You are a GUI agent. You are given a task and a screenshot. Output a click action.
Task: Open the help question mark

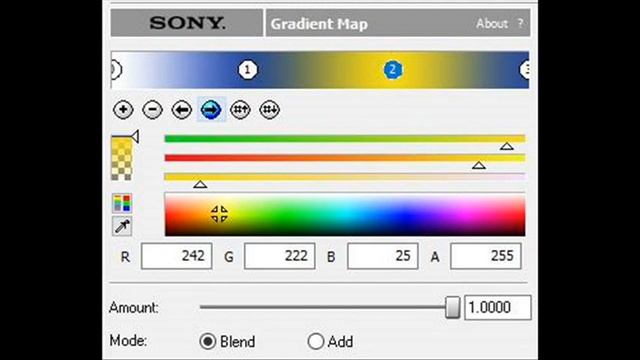(x=520, y=23)
